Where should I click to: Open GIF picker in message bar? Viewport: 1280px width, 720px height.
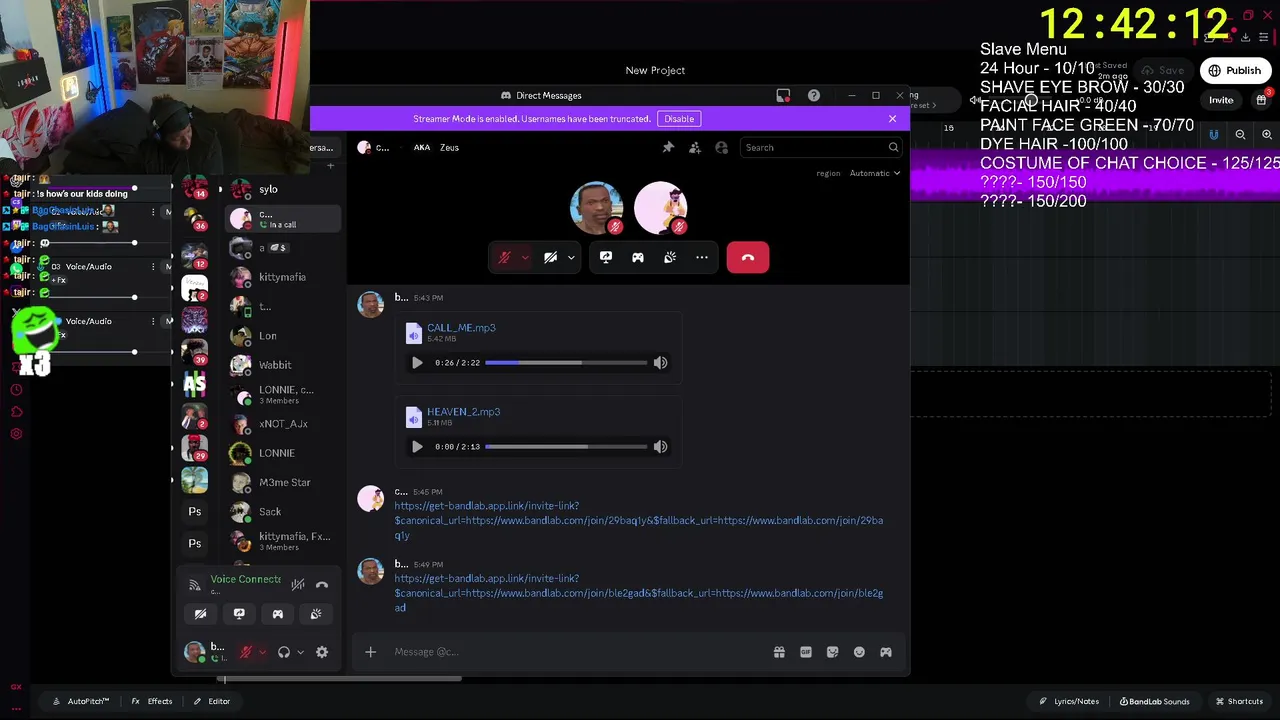806,652
